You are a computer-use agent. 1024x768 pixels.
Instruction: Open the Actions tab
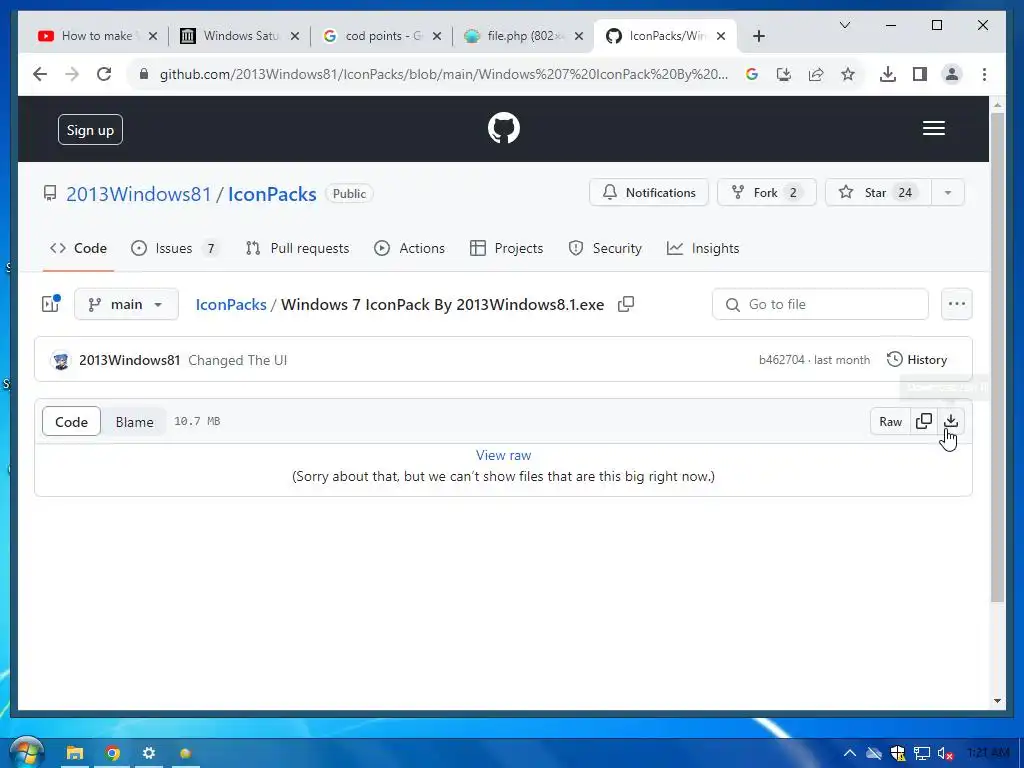[409, 248]
